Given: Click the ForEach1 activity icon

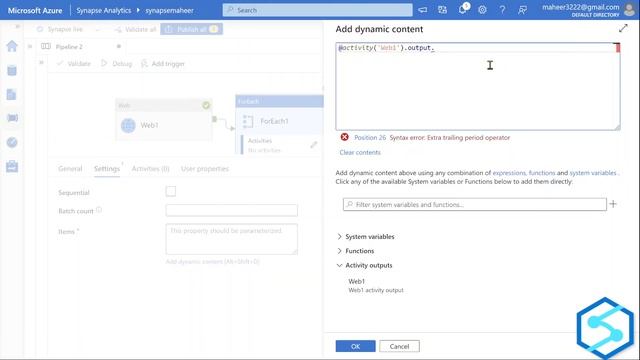Looking at the screenshot, I should [x=248, y=121].
